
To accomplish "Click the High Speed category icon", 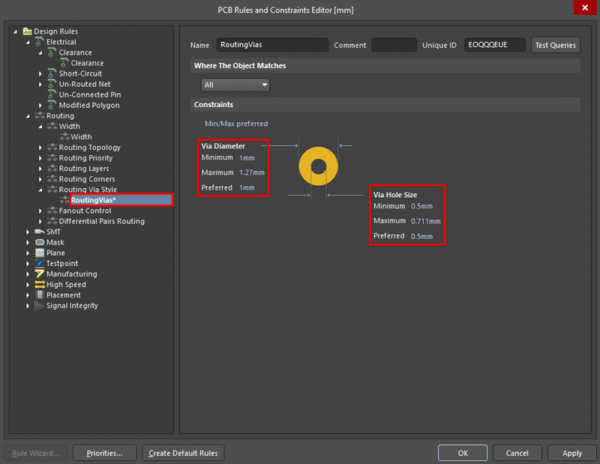I will tap(39, 285).
